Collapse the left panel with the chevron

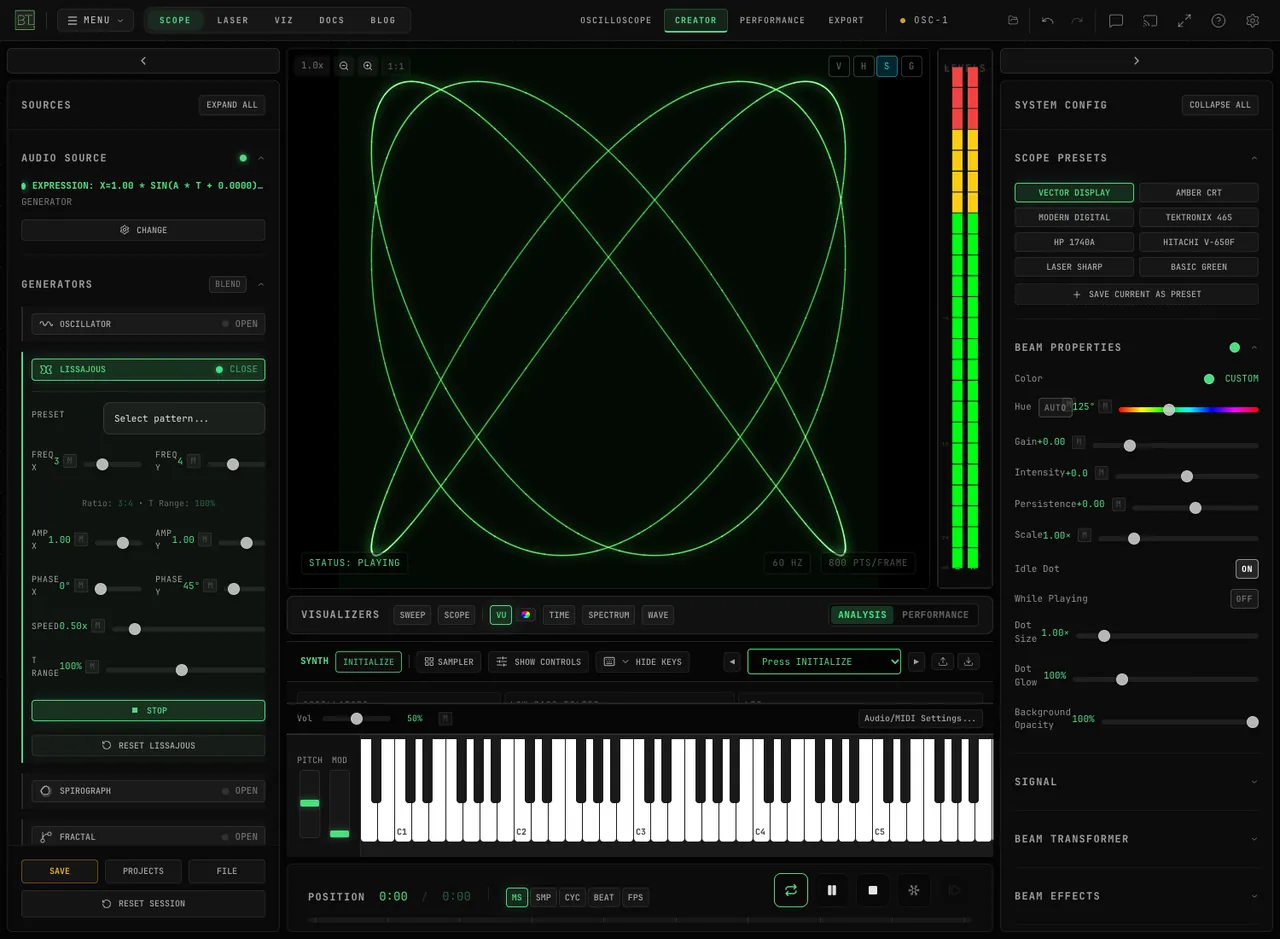[x=143, y=61]
